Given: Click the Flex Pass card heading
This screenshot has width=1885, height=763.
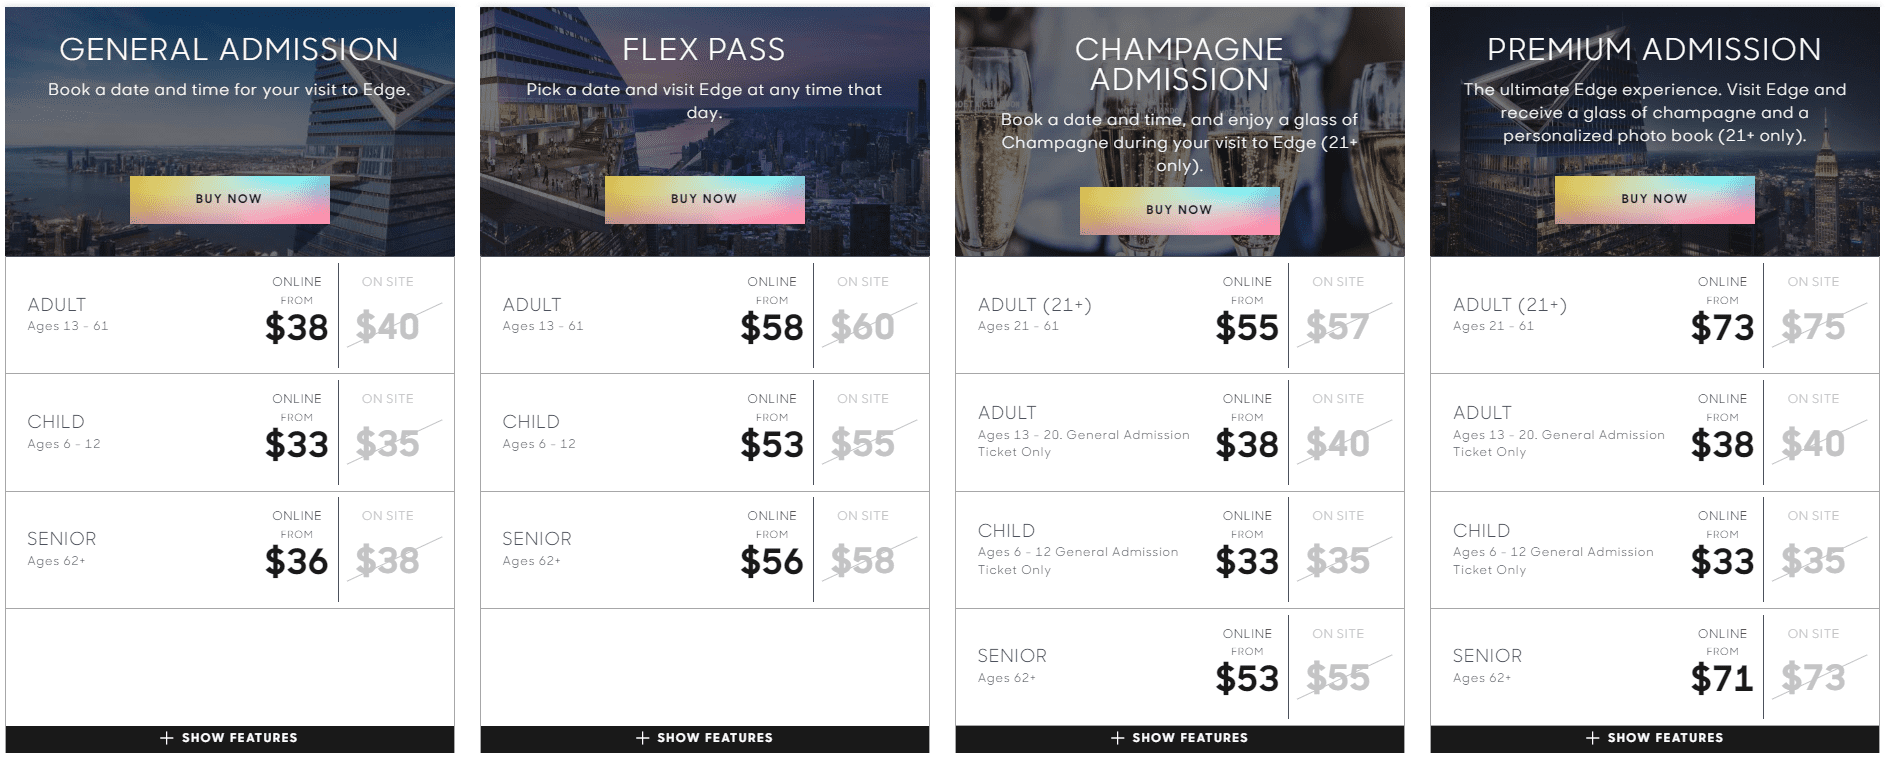Looking at the screenshot, I should pyautogui.click(x=704, y=49).
